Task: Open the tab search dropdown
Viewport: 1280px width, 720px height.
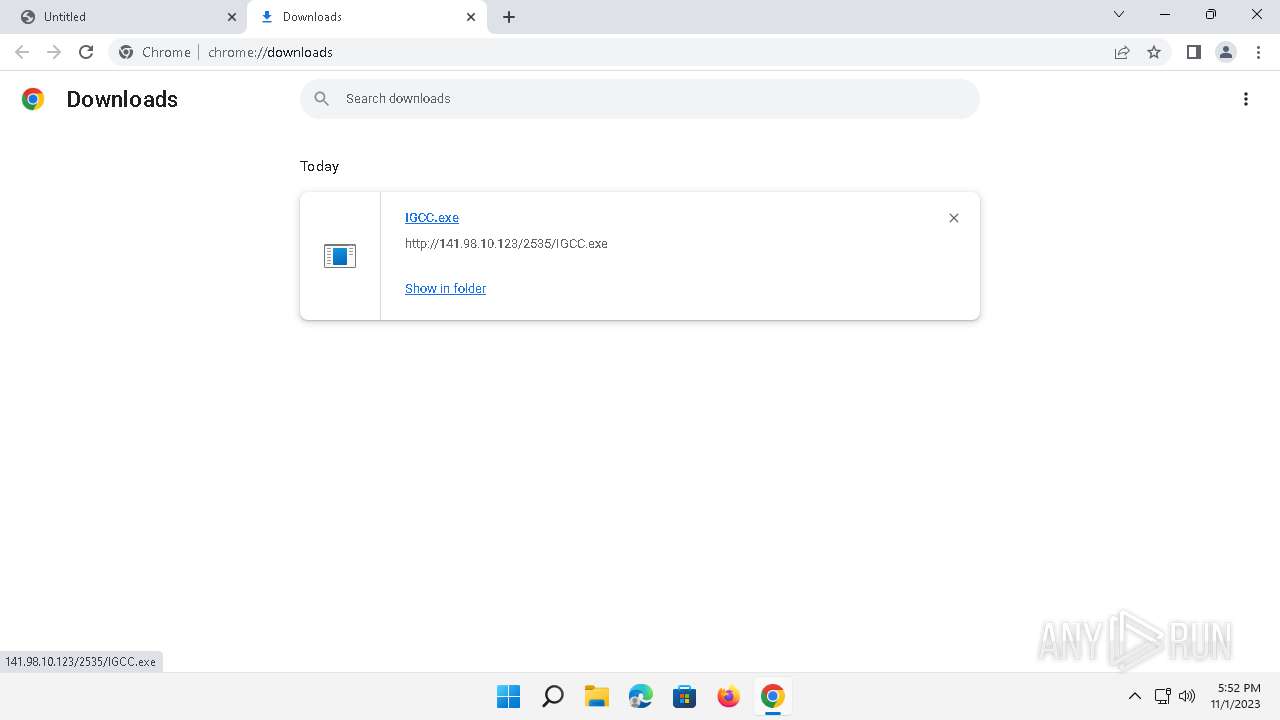Action: (1119, 14)
